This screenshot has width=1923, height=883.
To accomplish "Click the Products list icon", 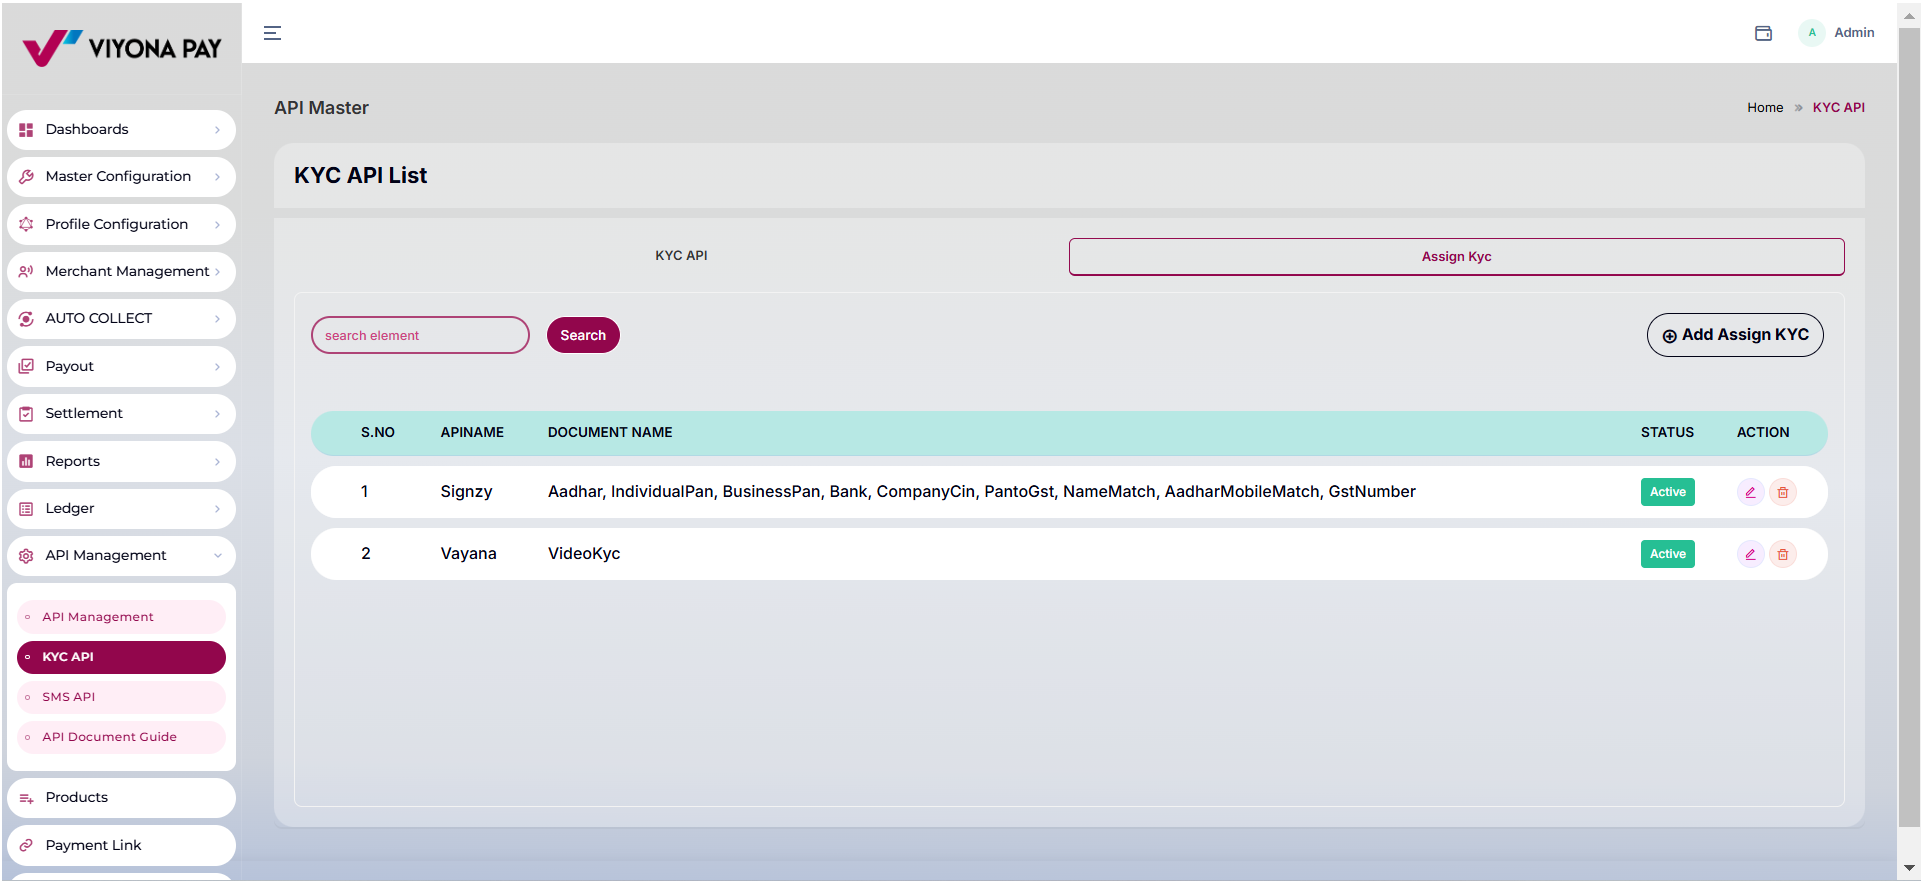I will point(26,798).
